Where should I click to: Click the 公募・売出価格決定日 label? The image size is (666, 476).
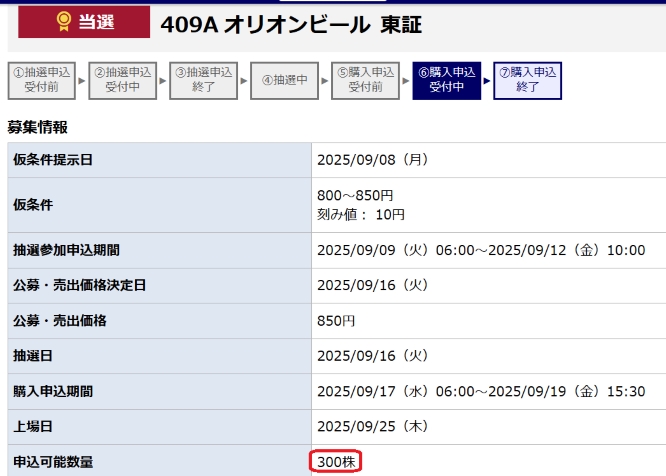(x=79, y=285)
